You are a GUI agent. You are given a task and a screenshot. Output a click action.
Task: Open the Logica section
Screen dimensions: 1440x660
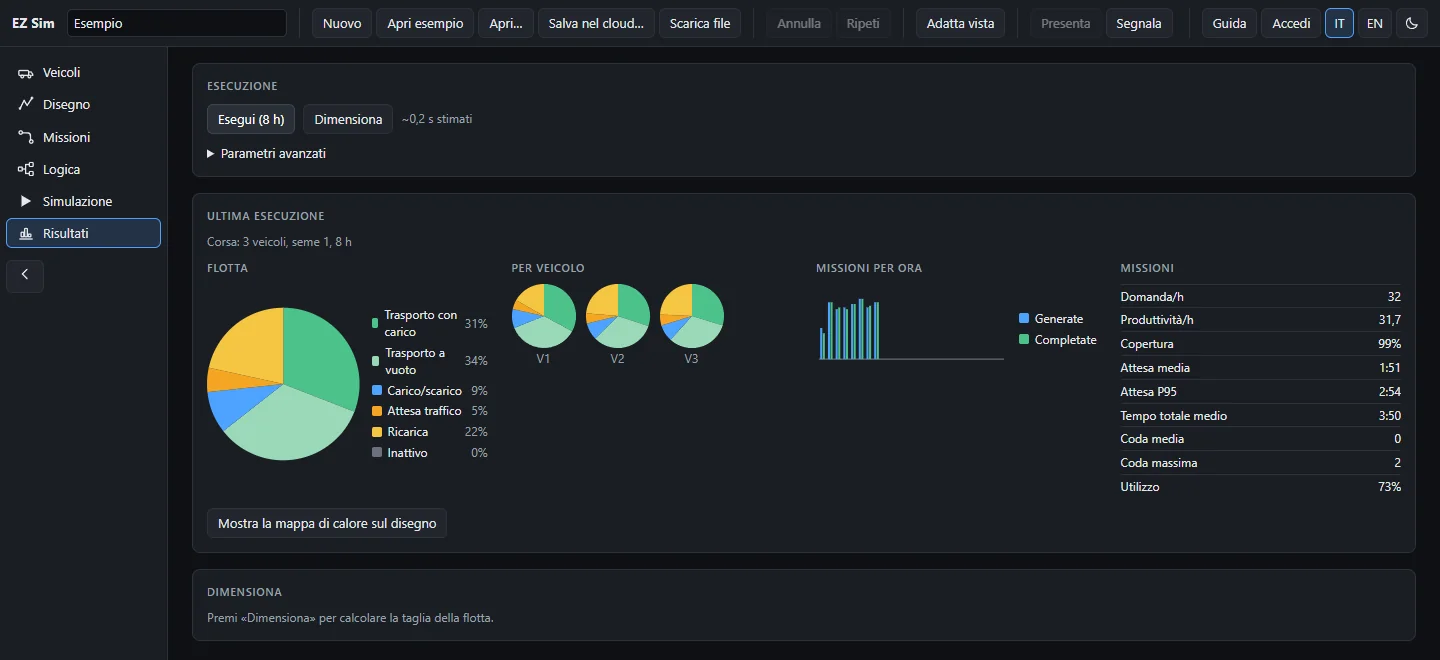click(x=83, y=169)
